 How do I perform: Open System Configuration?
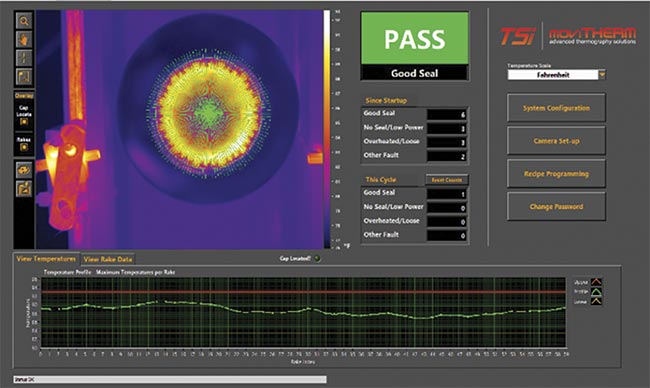point(556,108)
